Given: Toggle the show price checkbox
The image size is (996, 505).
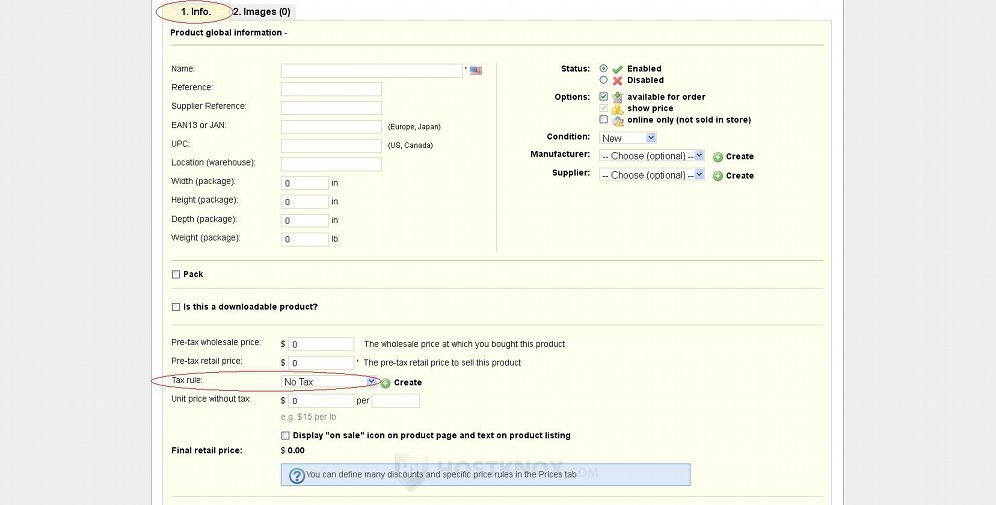Looking at the screenshot, I should tap(603, 108).
